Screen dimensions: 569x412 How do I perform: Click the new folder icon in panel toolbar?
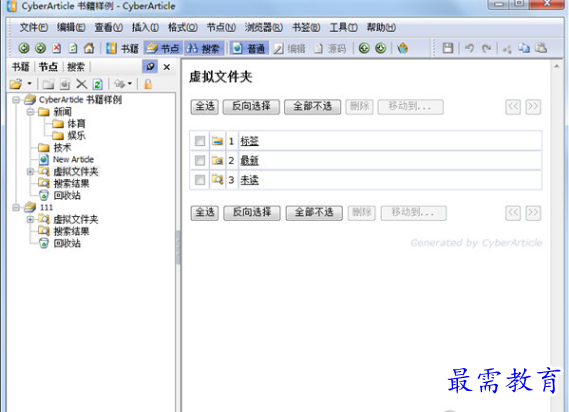pyautogui.click(x=48, y=84)
